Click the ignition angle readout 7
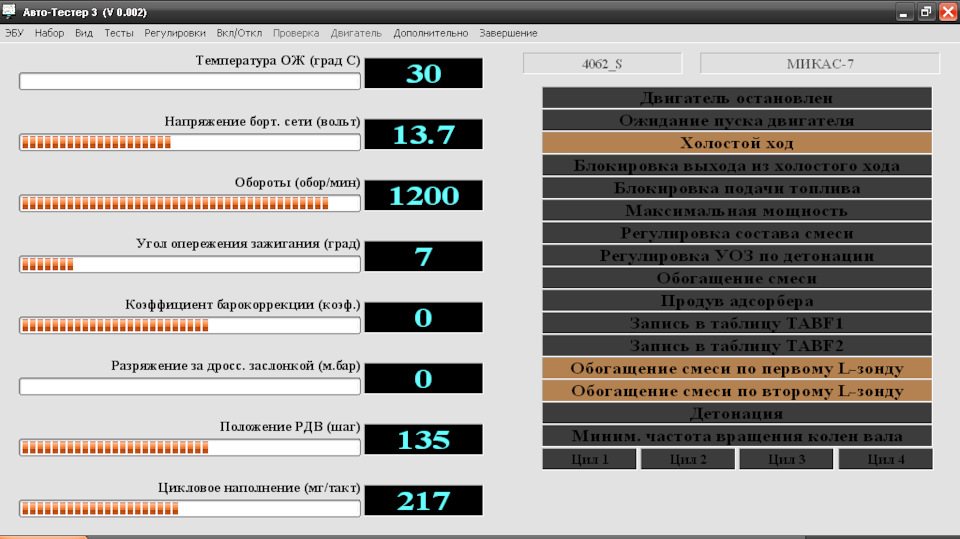The width and height of the screenshot is (960, 539). pos(424,256)
